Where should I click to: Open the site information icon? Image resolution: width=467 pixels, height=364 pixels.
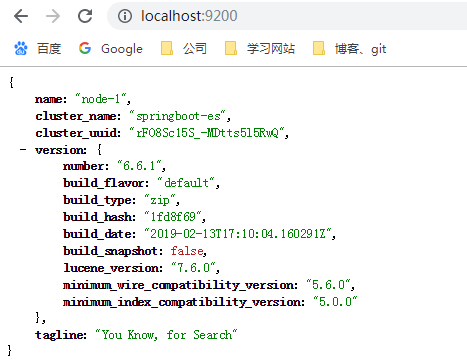[125, 16]
